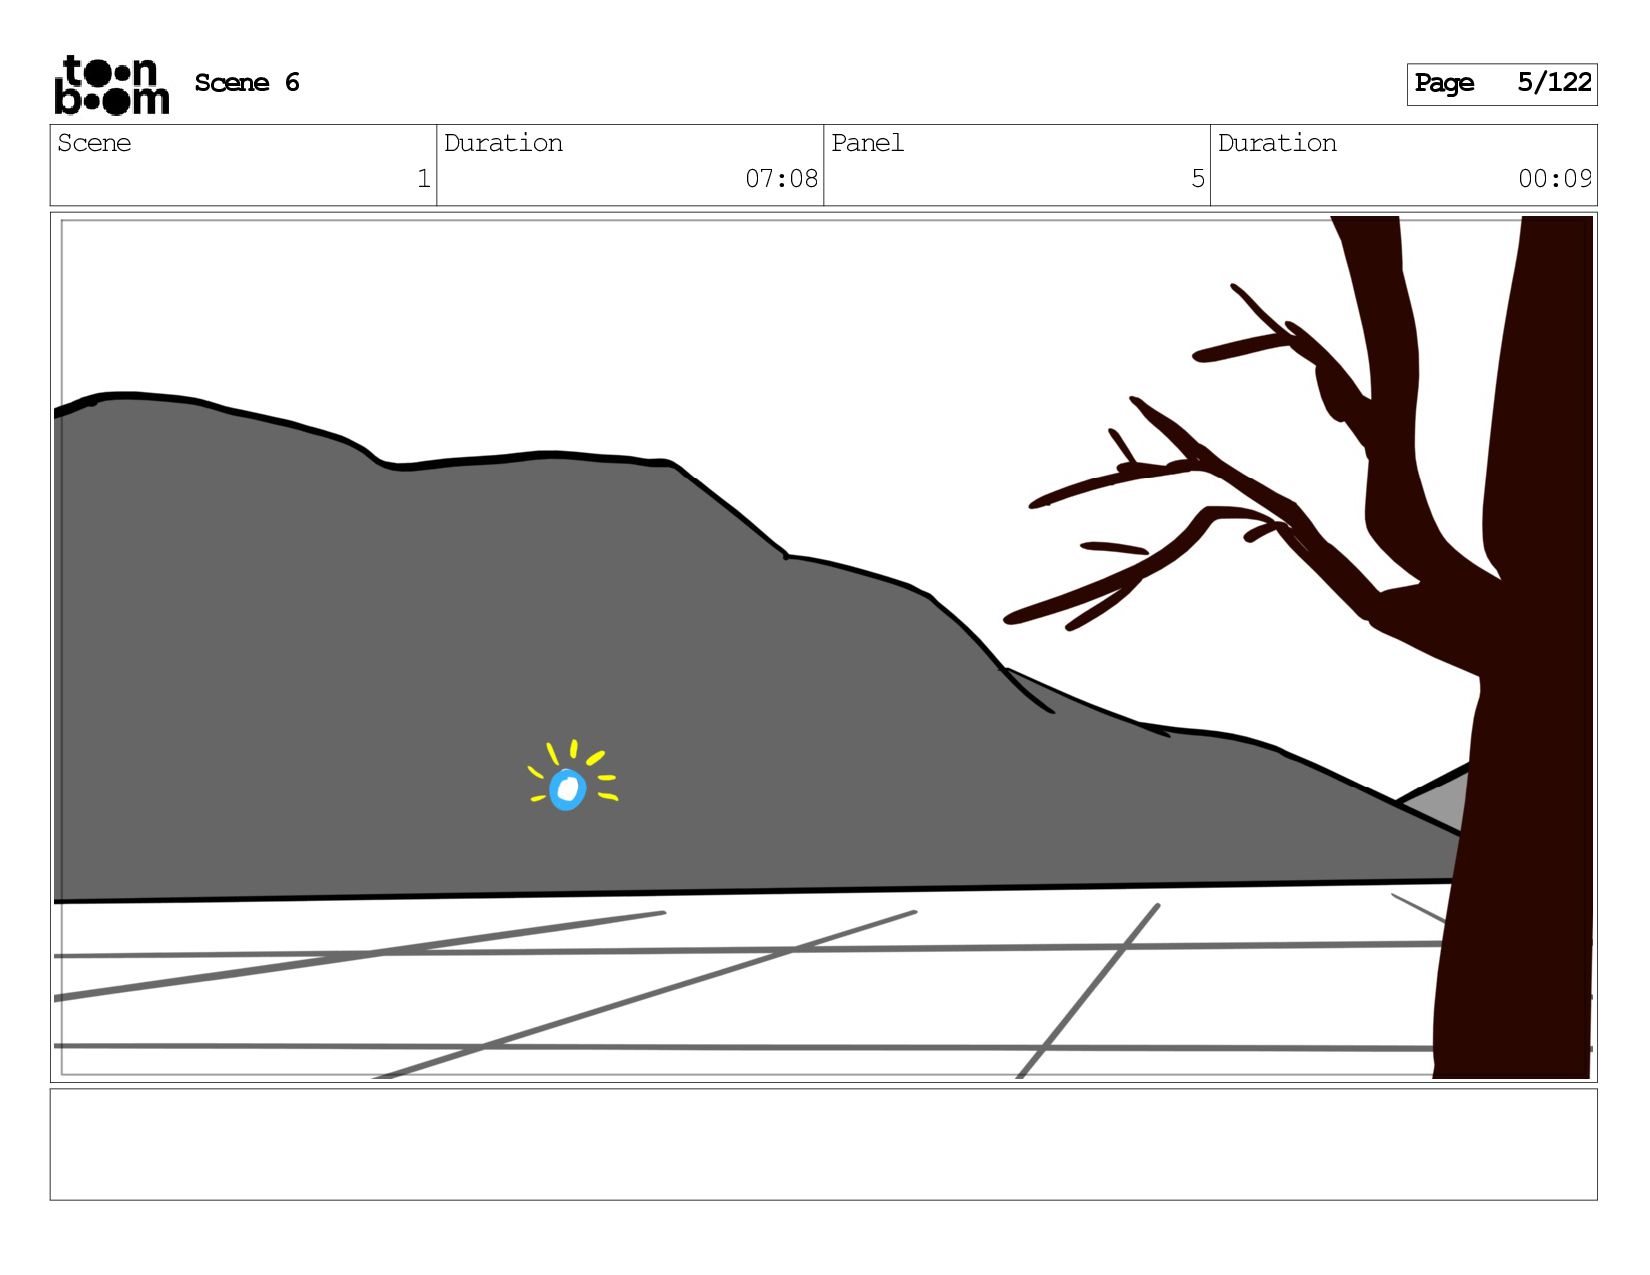Select the scene number value '1'
The width and height of the screenshot is (1650, 1275).
click(423, 179)
